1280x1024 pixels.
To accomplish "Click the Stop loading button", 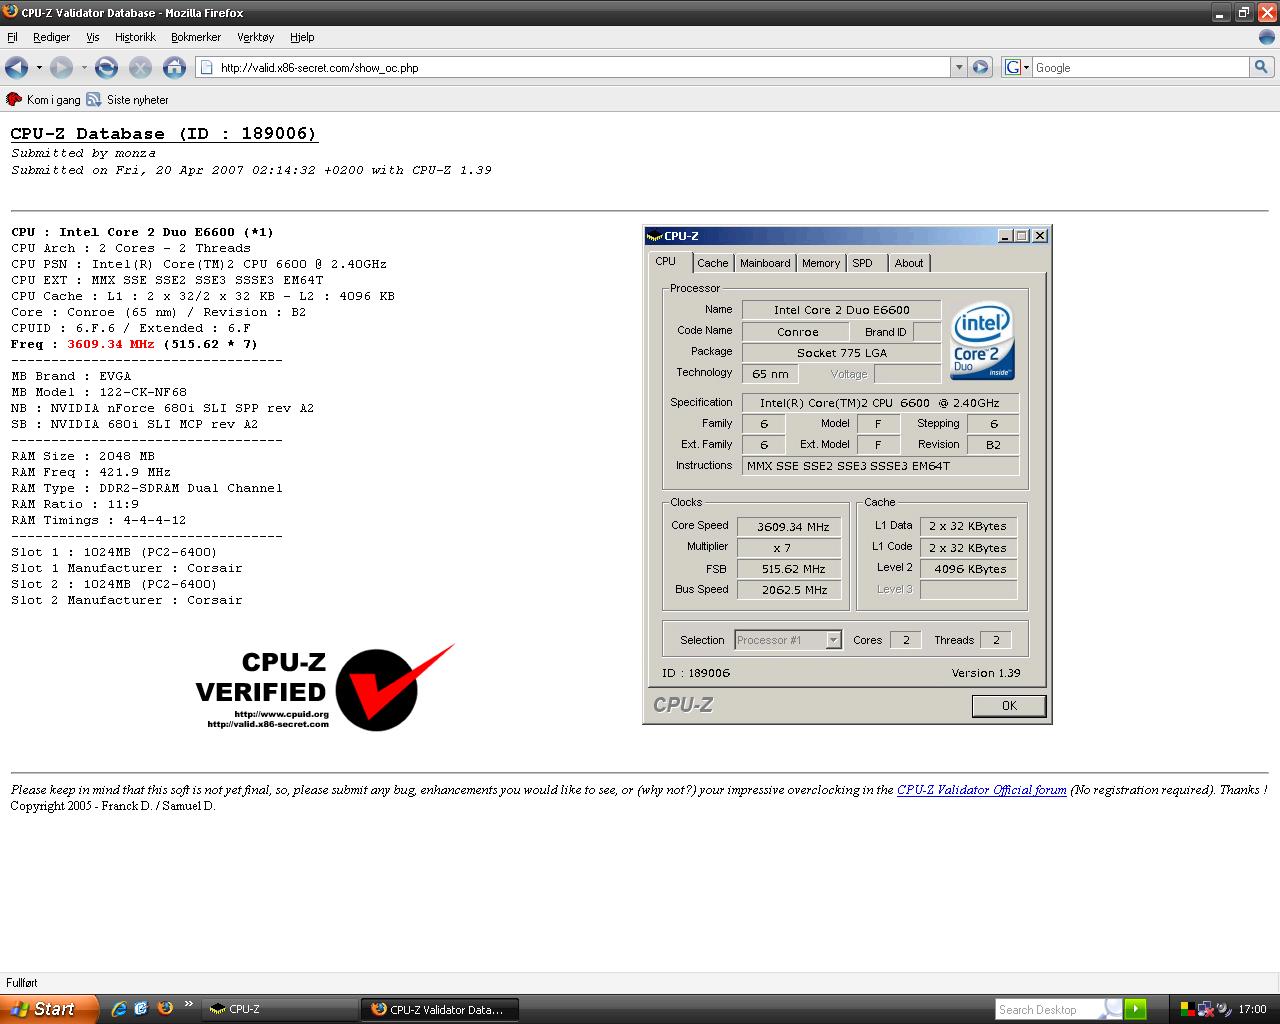I will pos(140,67).
